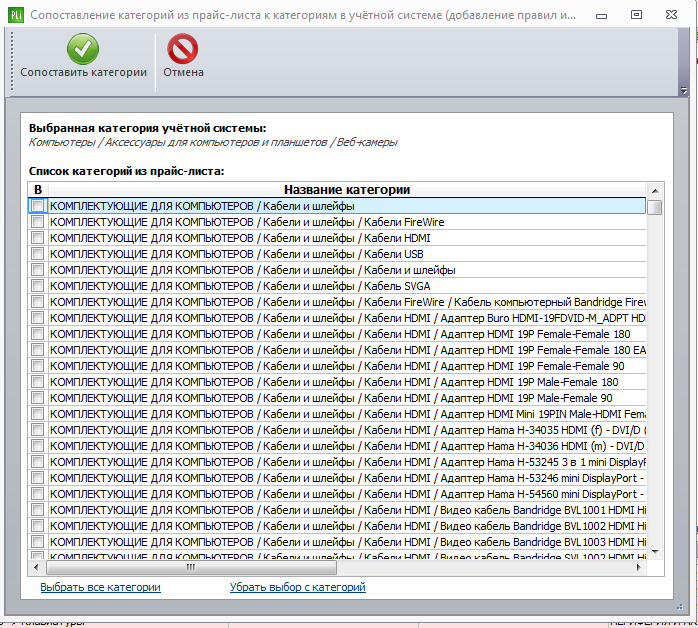Click the PLi application icon in title bar
Image resolution: width=698 pixels, height=628 pixels.
tap(16, 15)
